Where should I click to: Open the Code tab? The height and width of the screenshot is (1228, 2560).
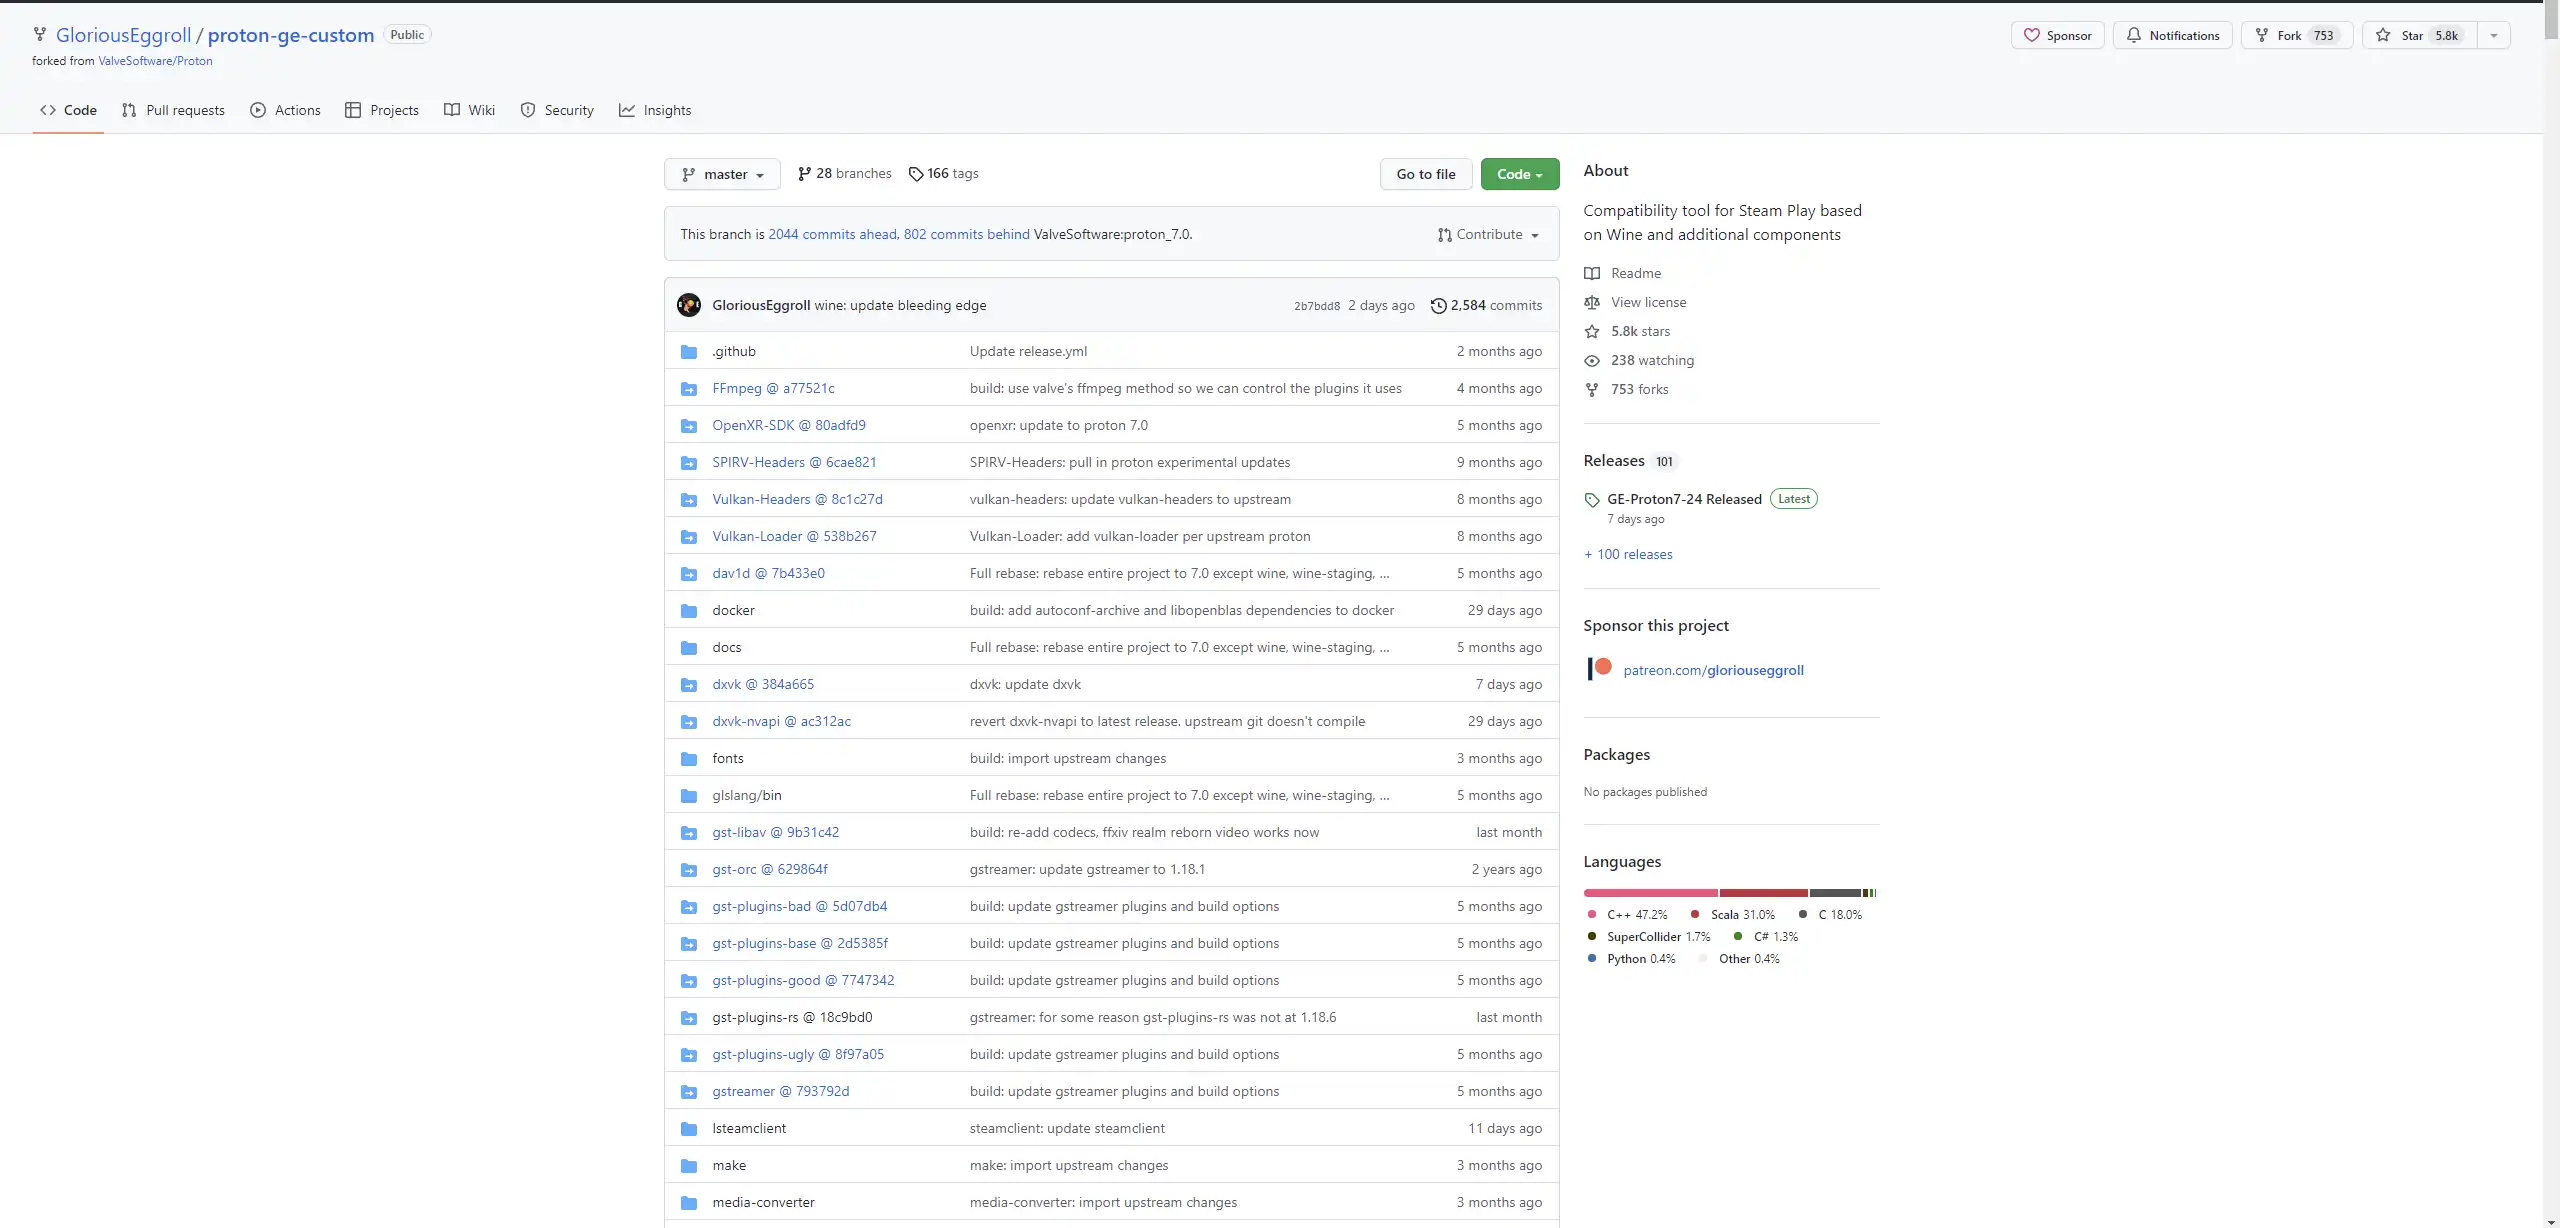click(x=68, y=110)
